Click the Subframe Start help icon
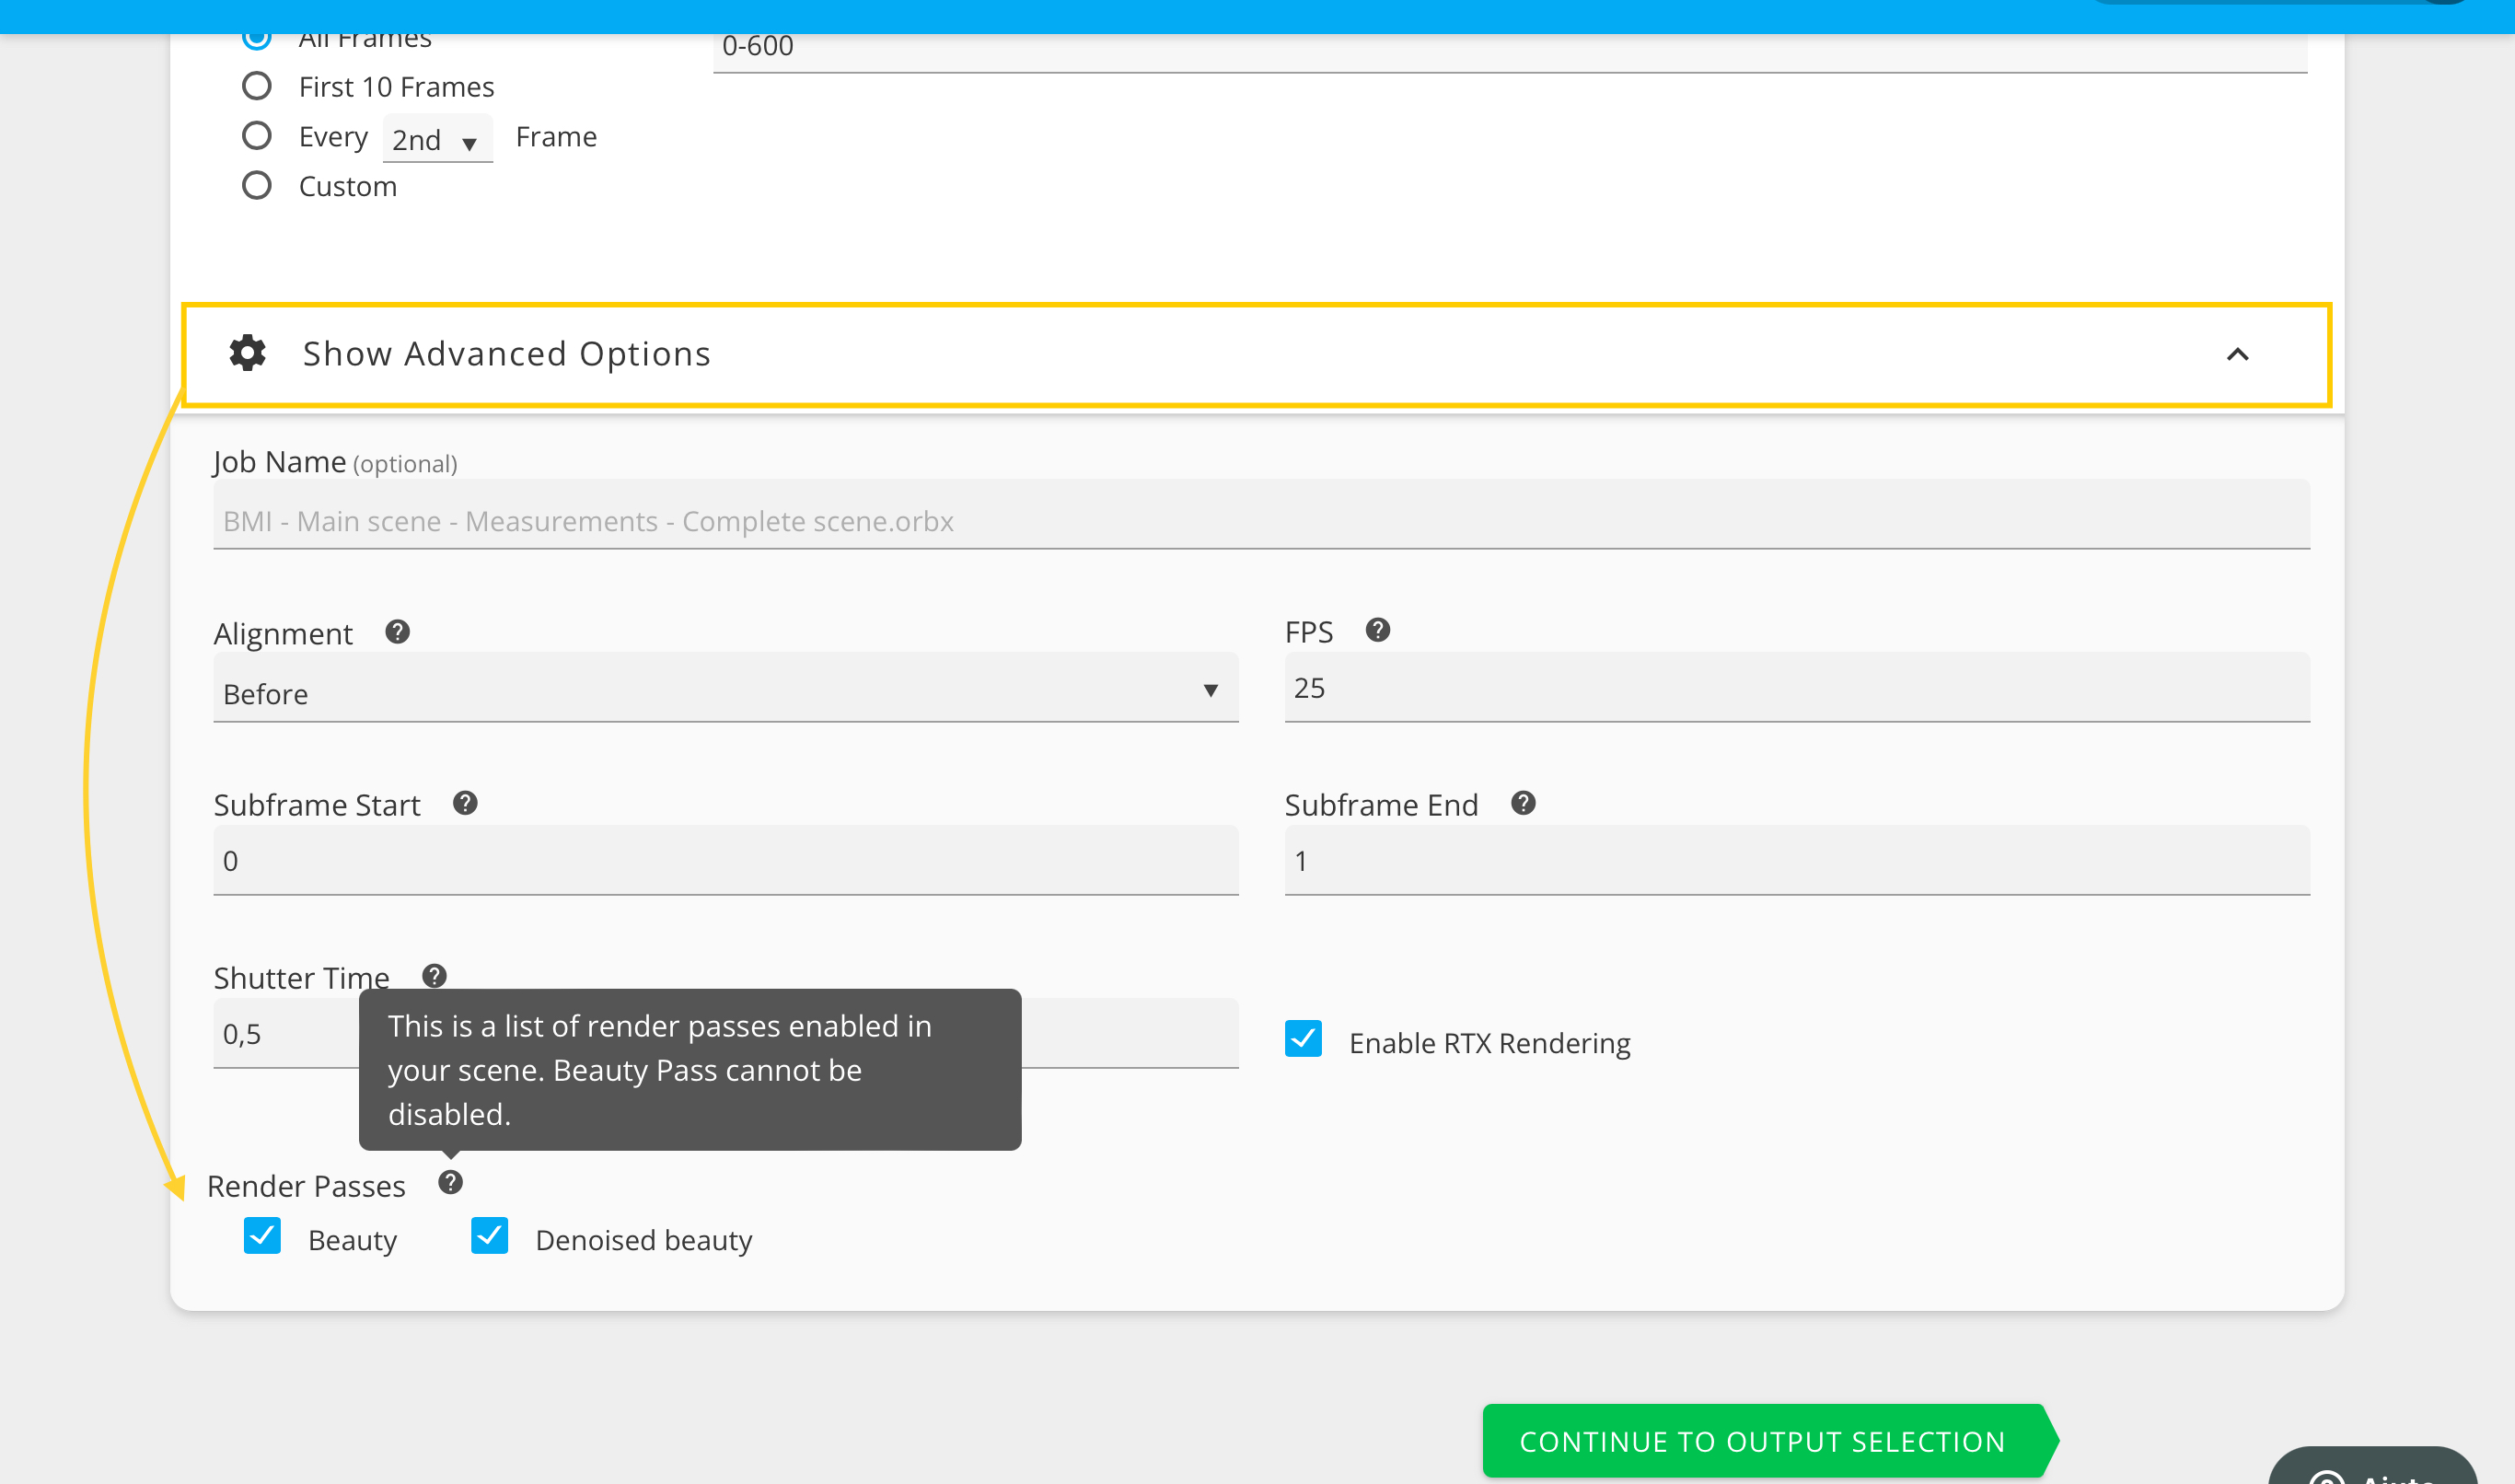2515x1484 pixels. point(465,803)
